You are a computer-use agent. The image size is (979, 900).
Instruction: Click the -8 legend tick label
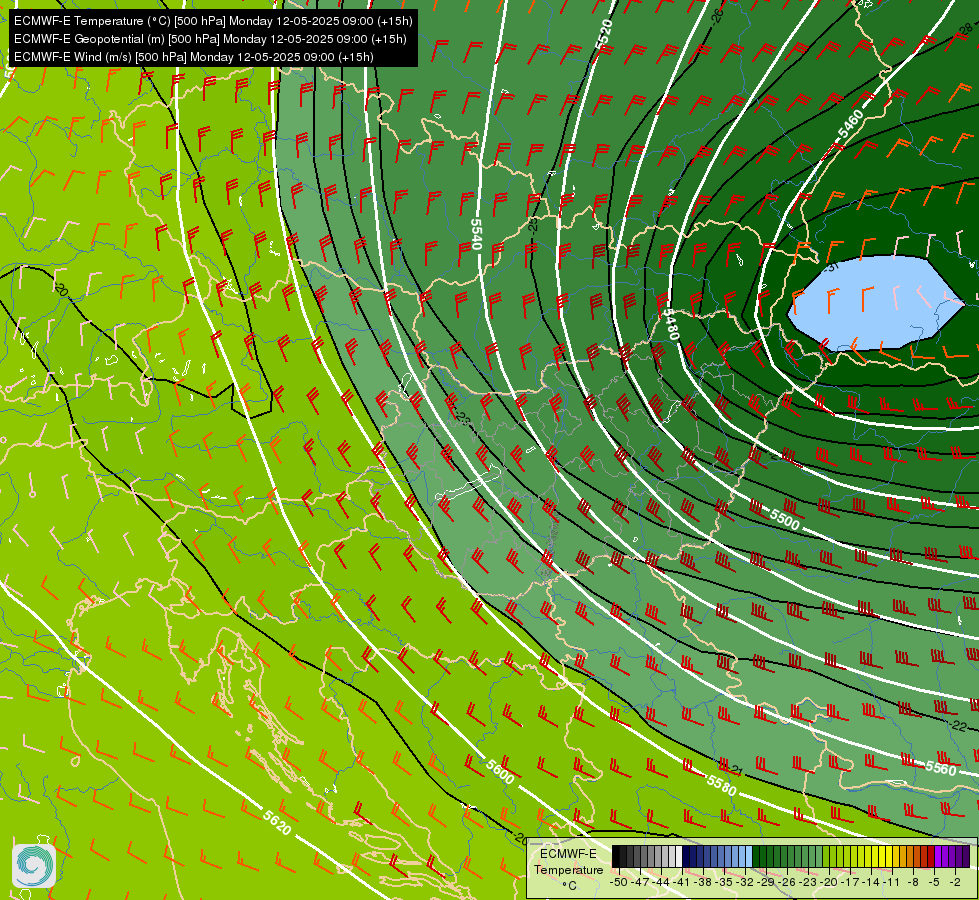(913, 882)
